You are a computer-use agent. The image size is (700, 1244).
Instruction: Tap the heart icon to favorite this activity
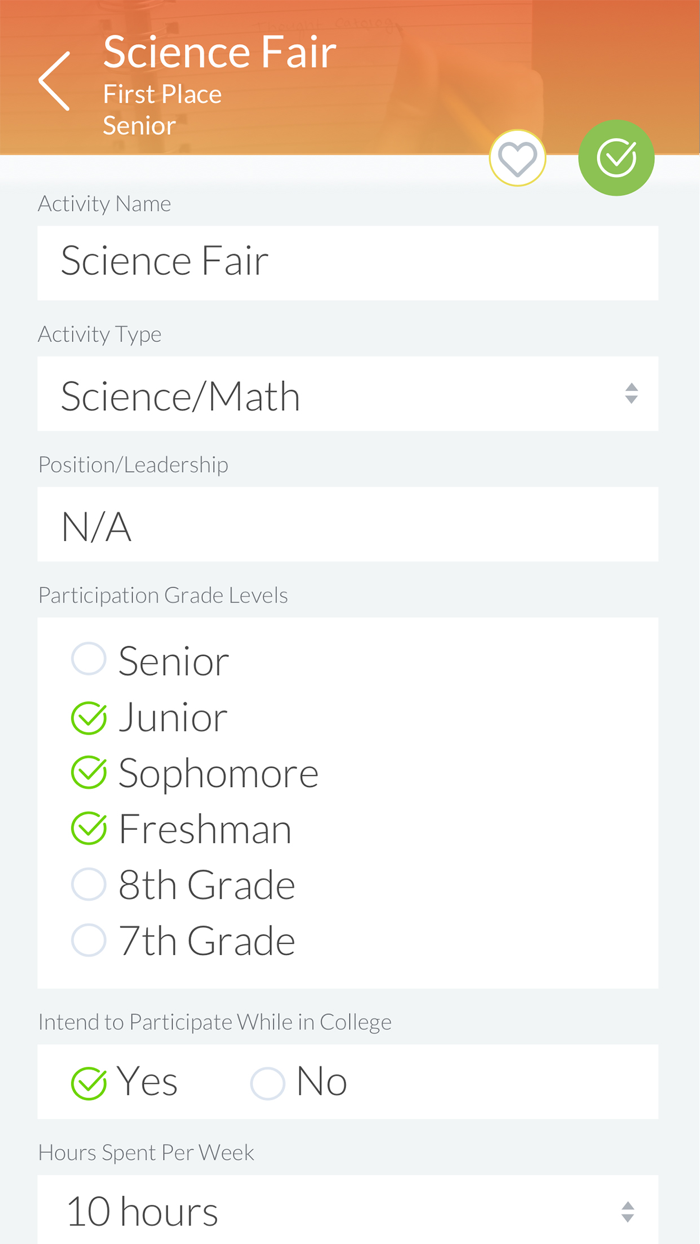(517, 157)
